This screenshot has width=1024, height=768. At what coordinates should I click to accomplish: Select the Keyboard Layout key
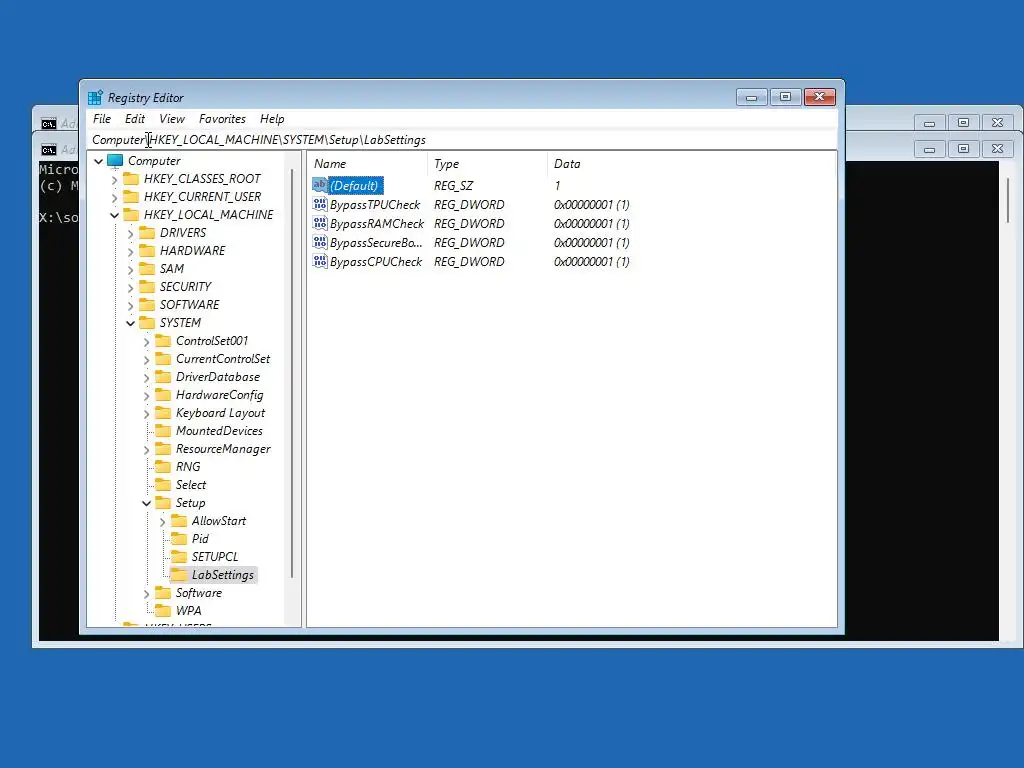coord(220,413)
